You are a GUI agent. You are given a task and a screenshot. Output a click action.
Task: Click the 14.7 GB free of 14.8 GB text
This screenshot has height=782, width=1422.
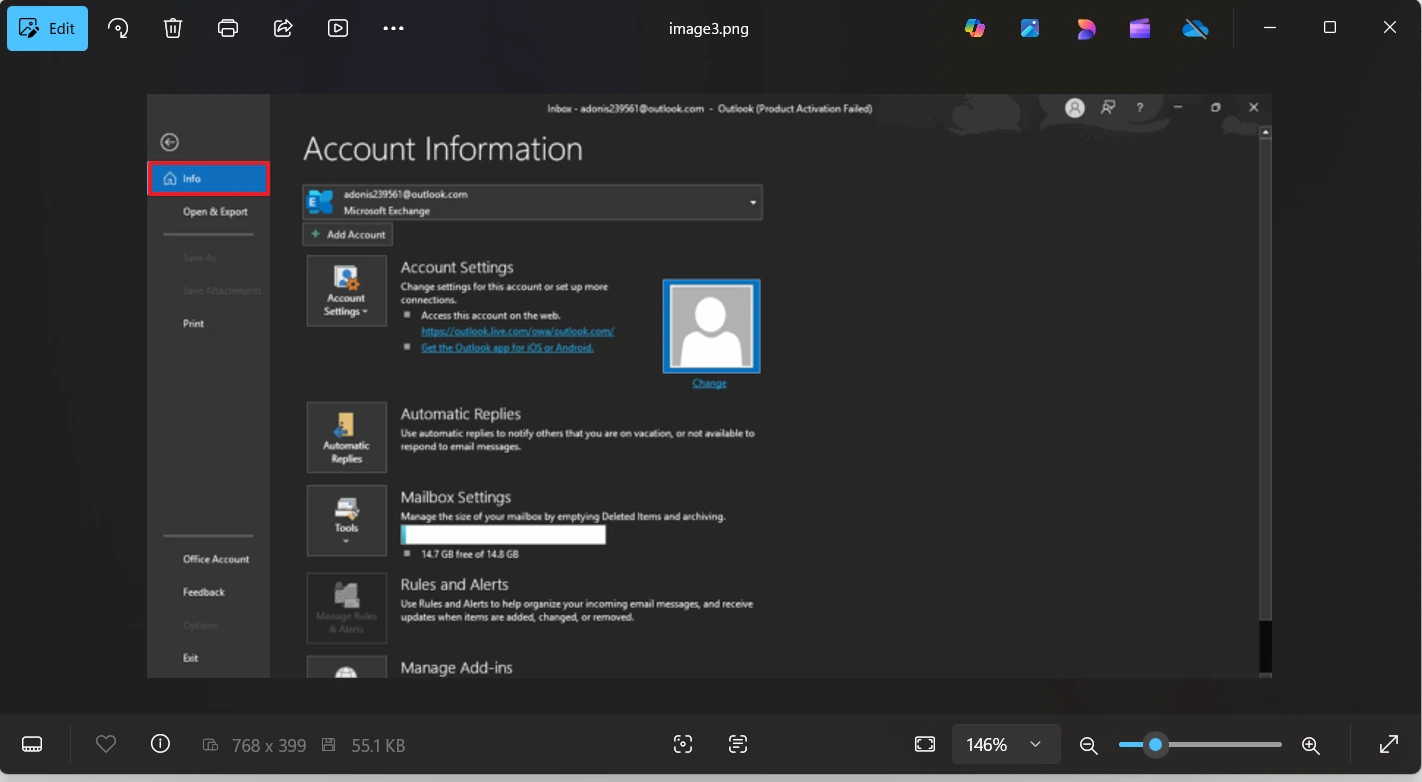pyautogui.click(x=469, y=554)
